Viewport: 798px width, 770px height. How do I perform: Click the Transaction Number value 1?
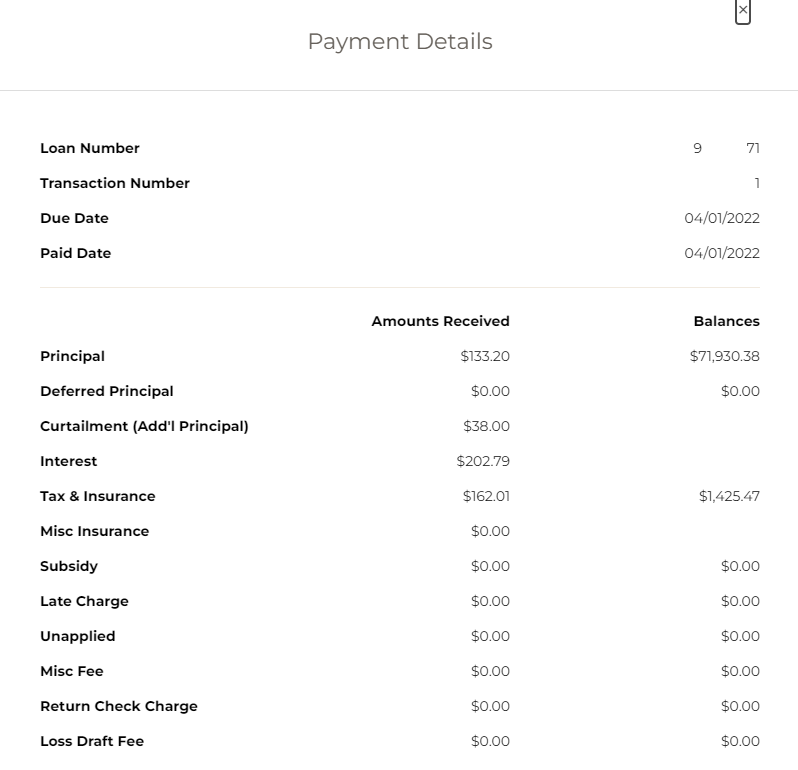point(756,183)
